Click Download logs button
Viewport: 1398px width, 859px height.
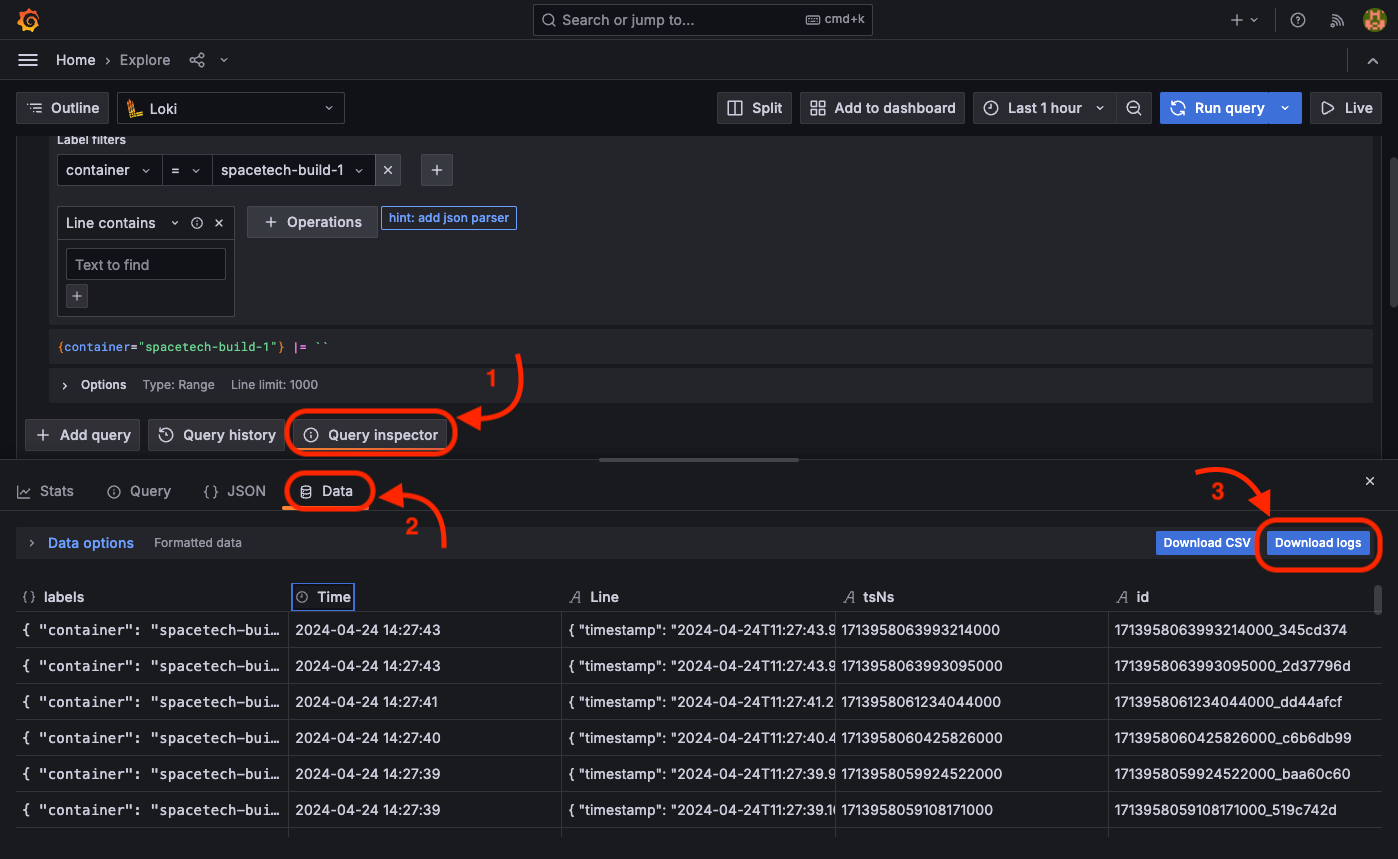click(x=1318, y=543)
